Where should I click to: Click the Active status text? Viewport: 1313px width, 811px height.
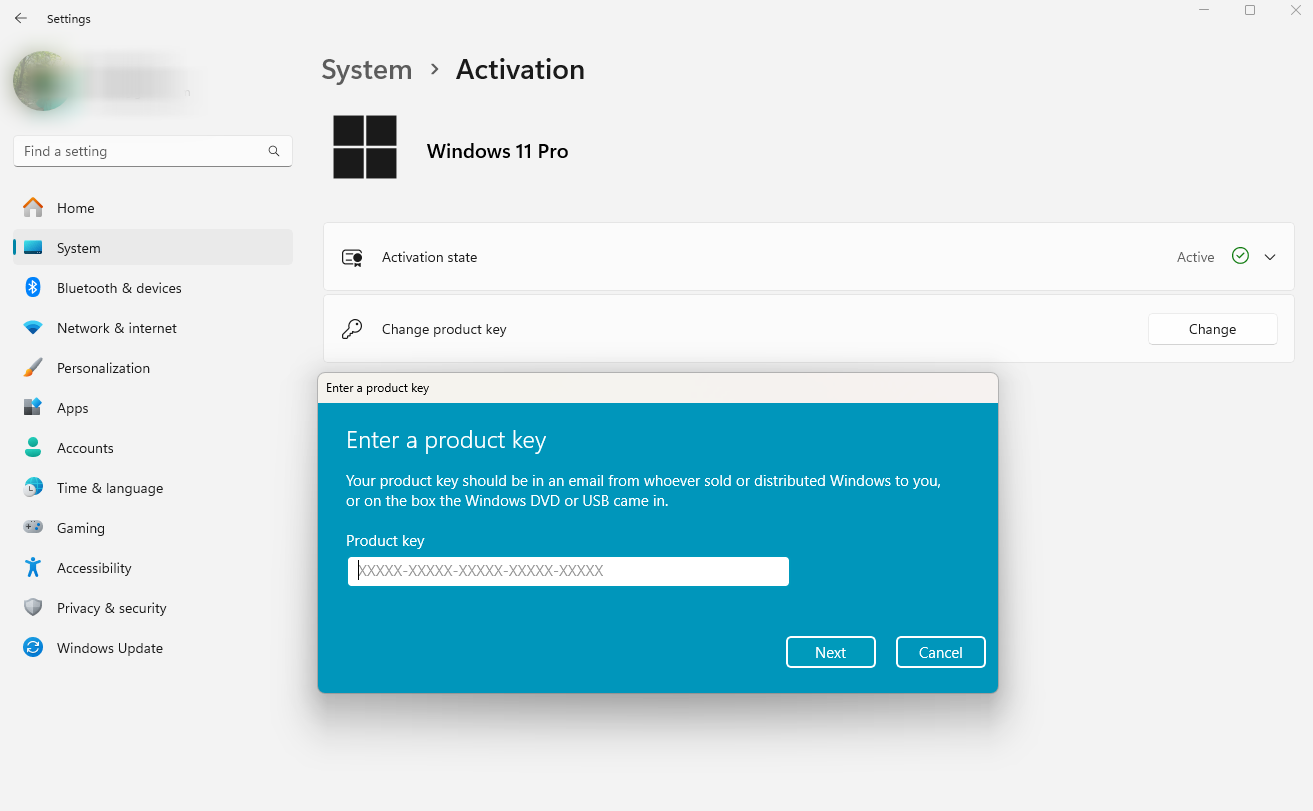click(x=1196, y=257)
